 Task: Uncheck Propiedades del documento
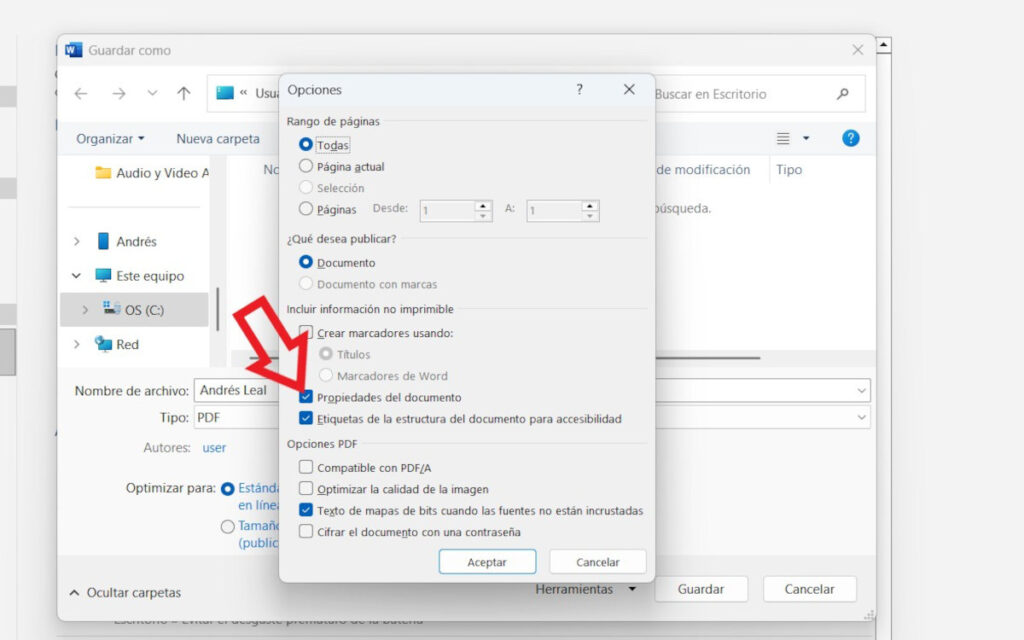pos(306,397)
